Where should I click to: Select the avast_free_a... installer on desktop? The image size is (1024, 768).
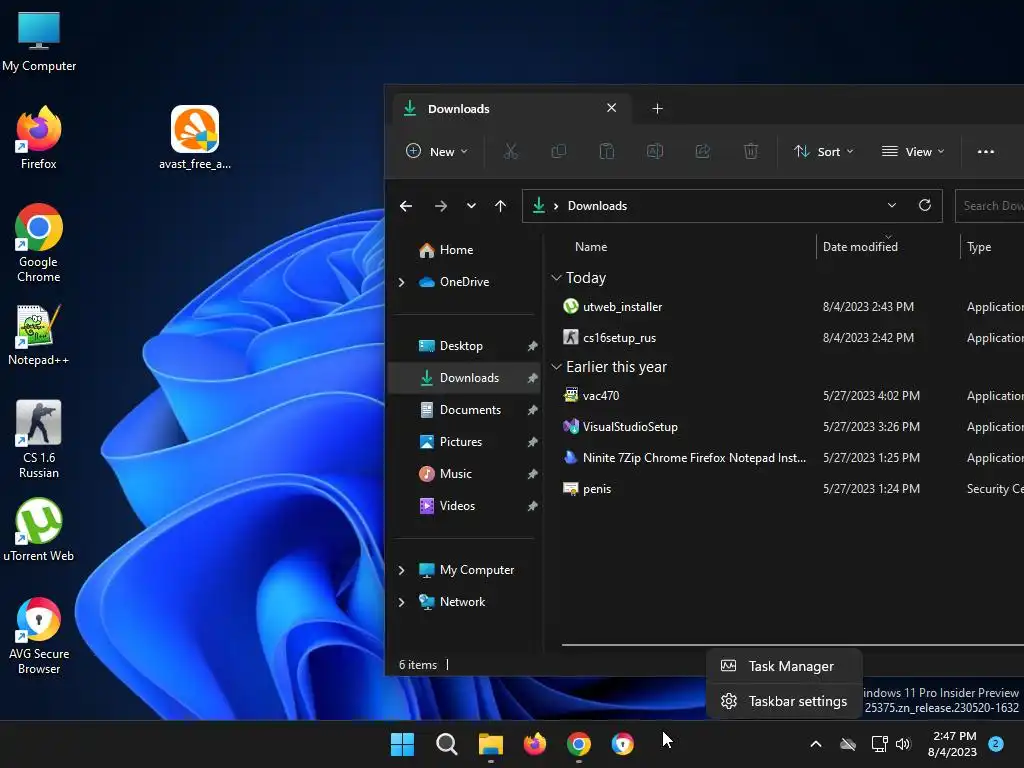click(195, 138)
